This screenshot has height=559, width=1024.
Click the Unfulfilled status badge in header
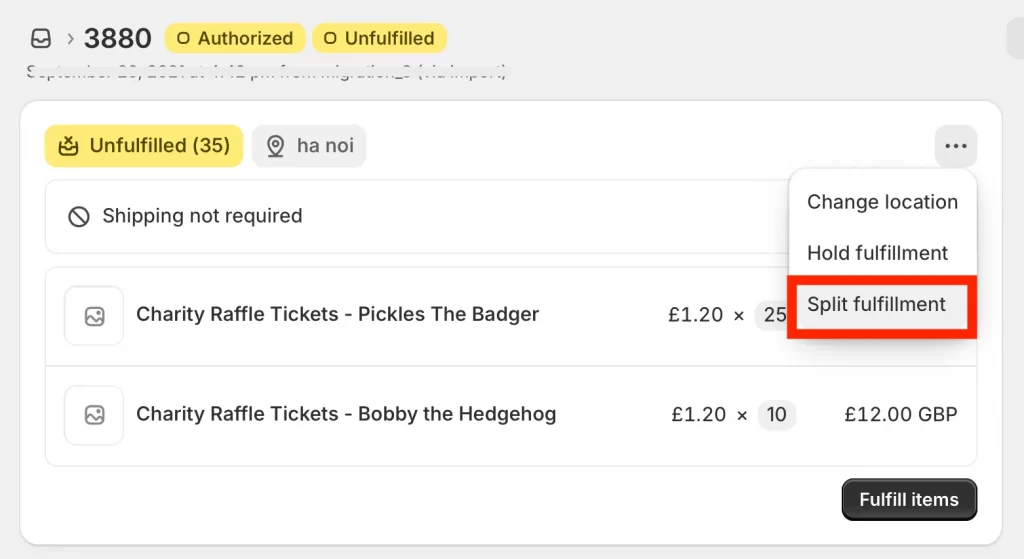[x=379, y=38]
